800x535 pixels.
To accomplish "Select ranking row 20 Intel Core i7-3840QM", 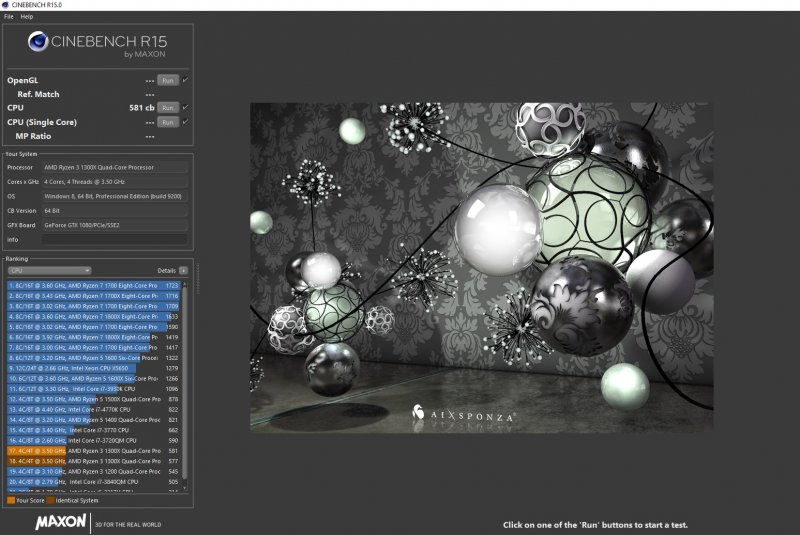I will pyautogui.click(x=93, y=482).
